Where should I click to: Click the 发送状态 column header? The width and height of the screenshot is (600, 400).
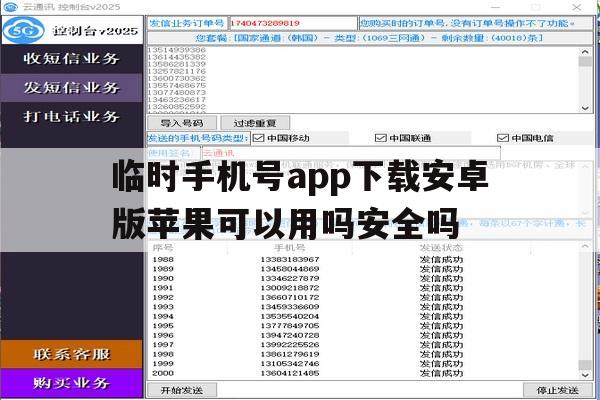click(x=441, y=248)
